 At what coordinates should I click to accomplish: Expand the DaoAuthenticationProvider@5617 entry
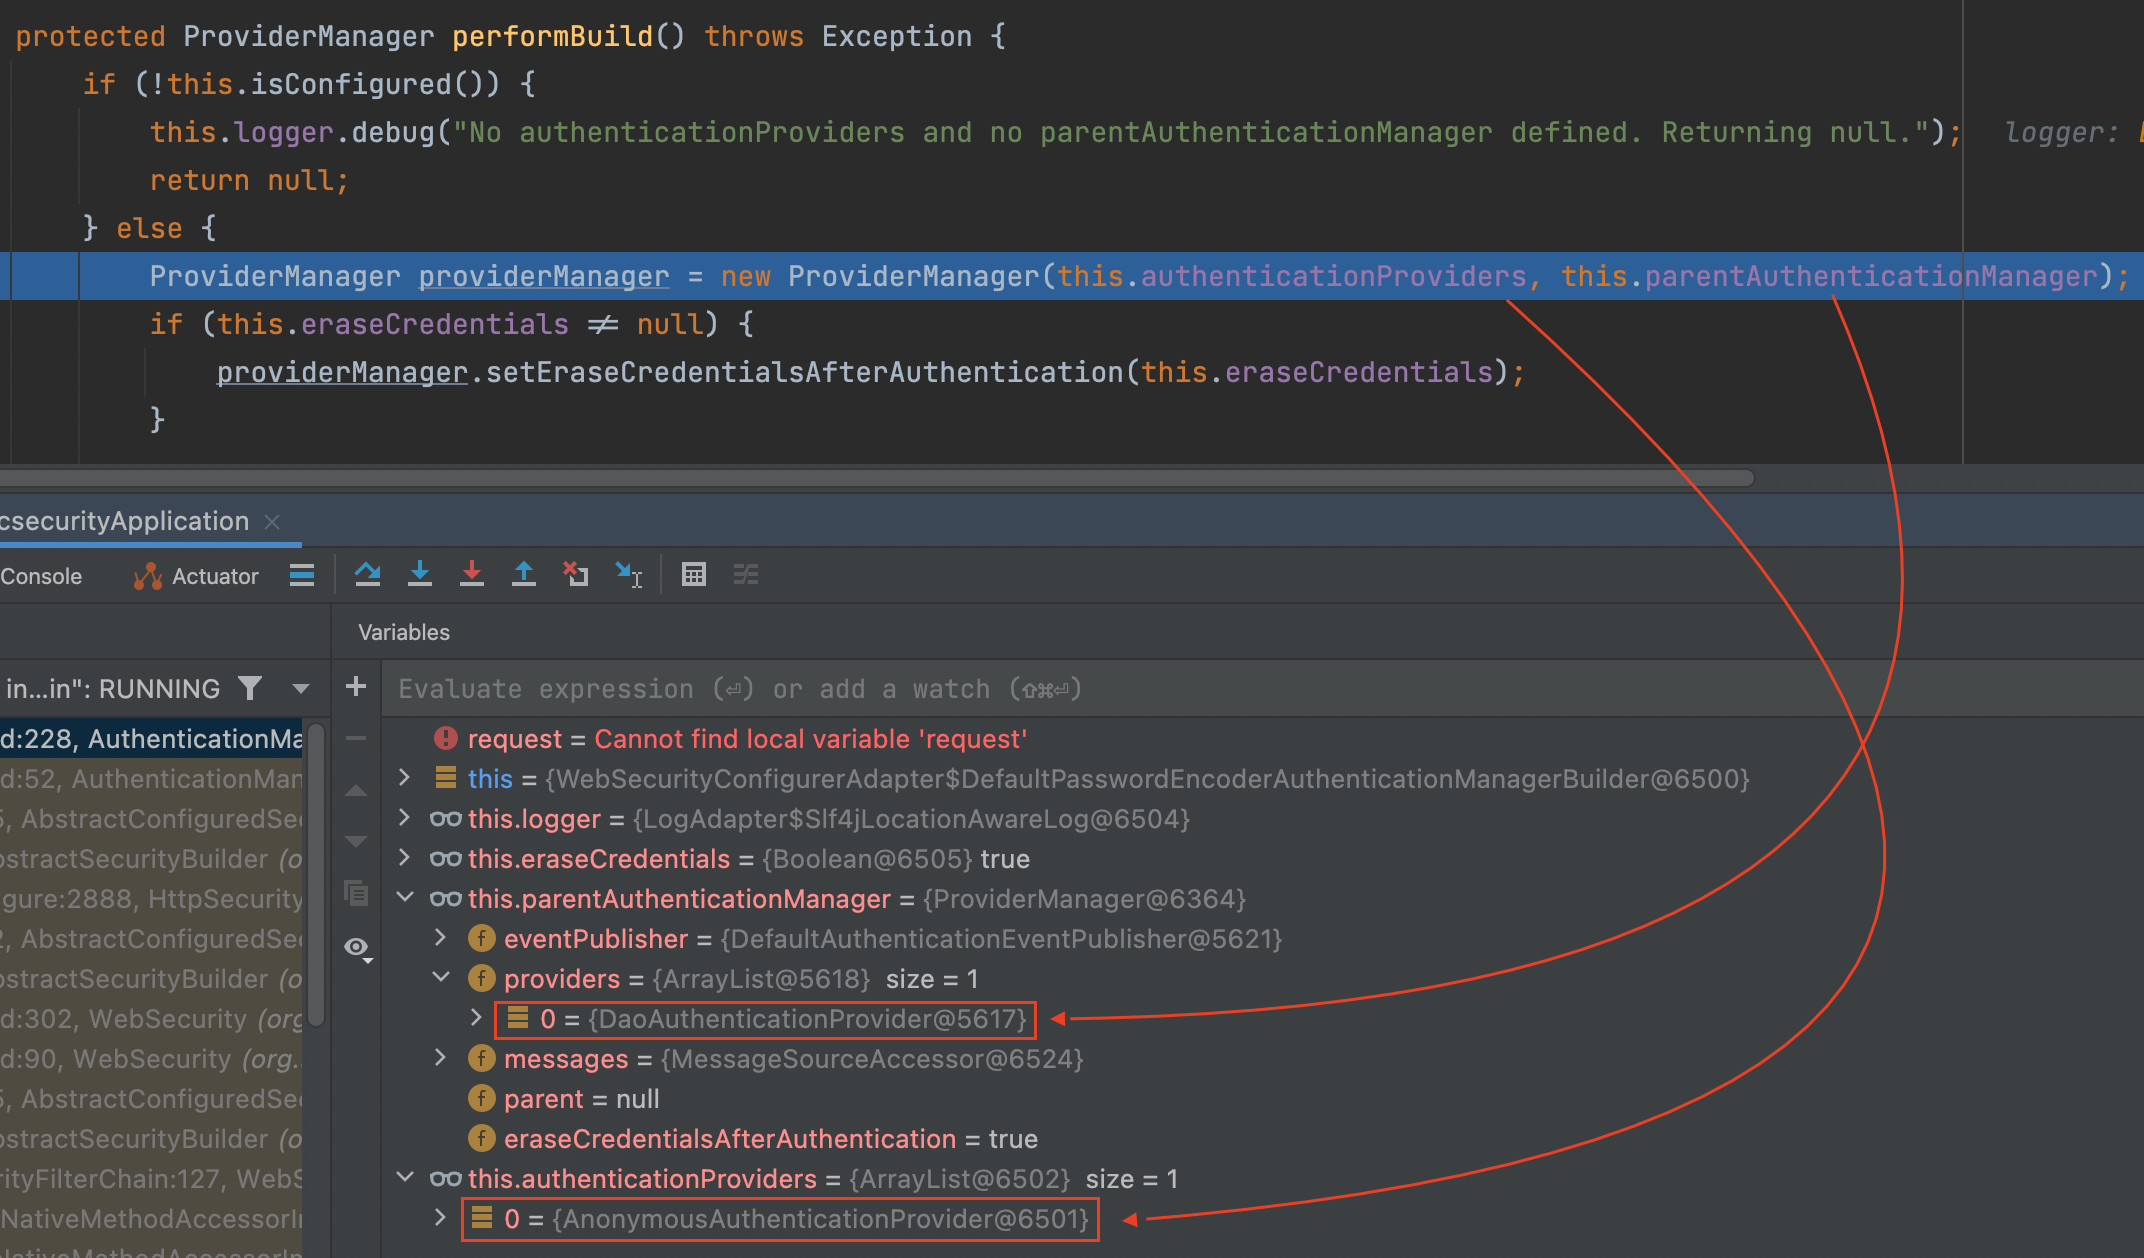477,1018
